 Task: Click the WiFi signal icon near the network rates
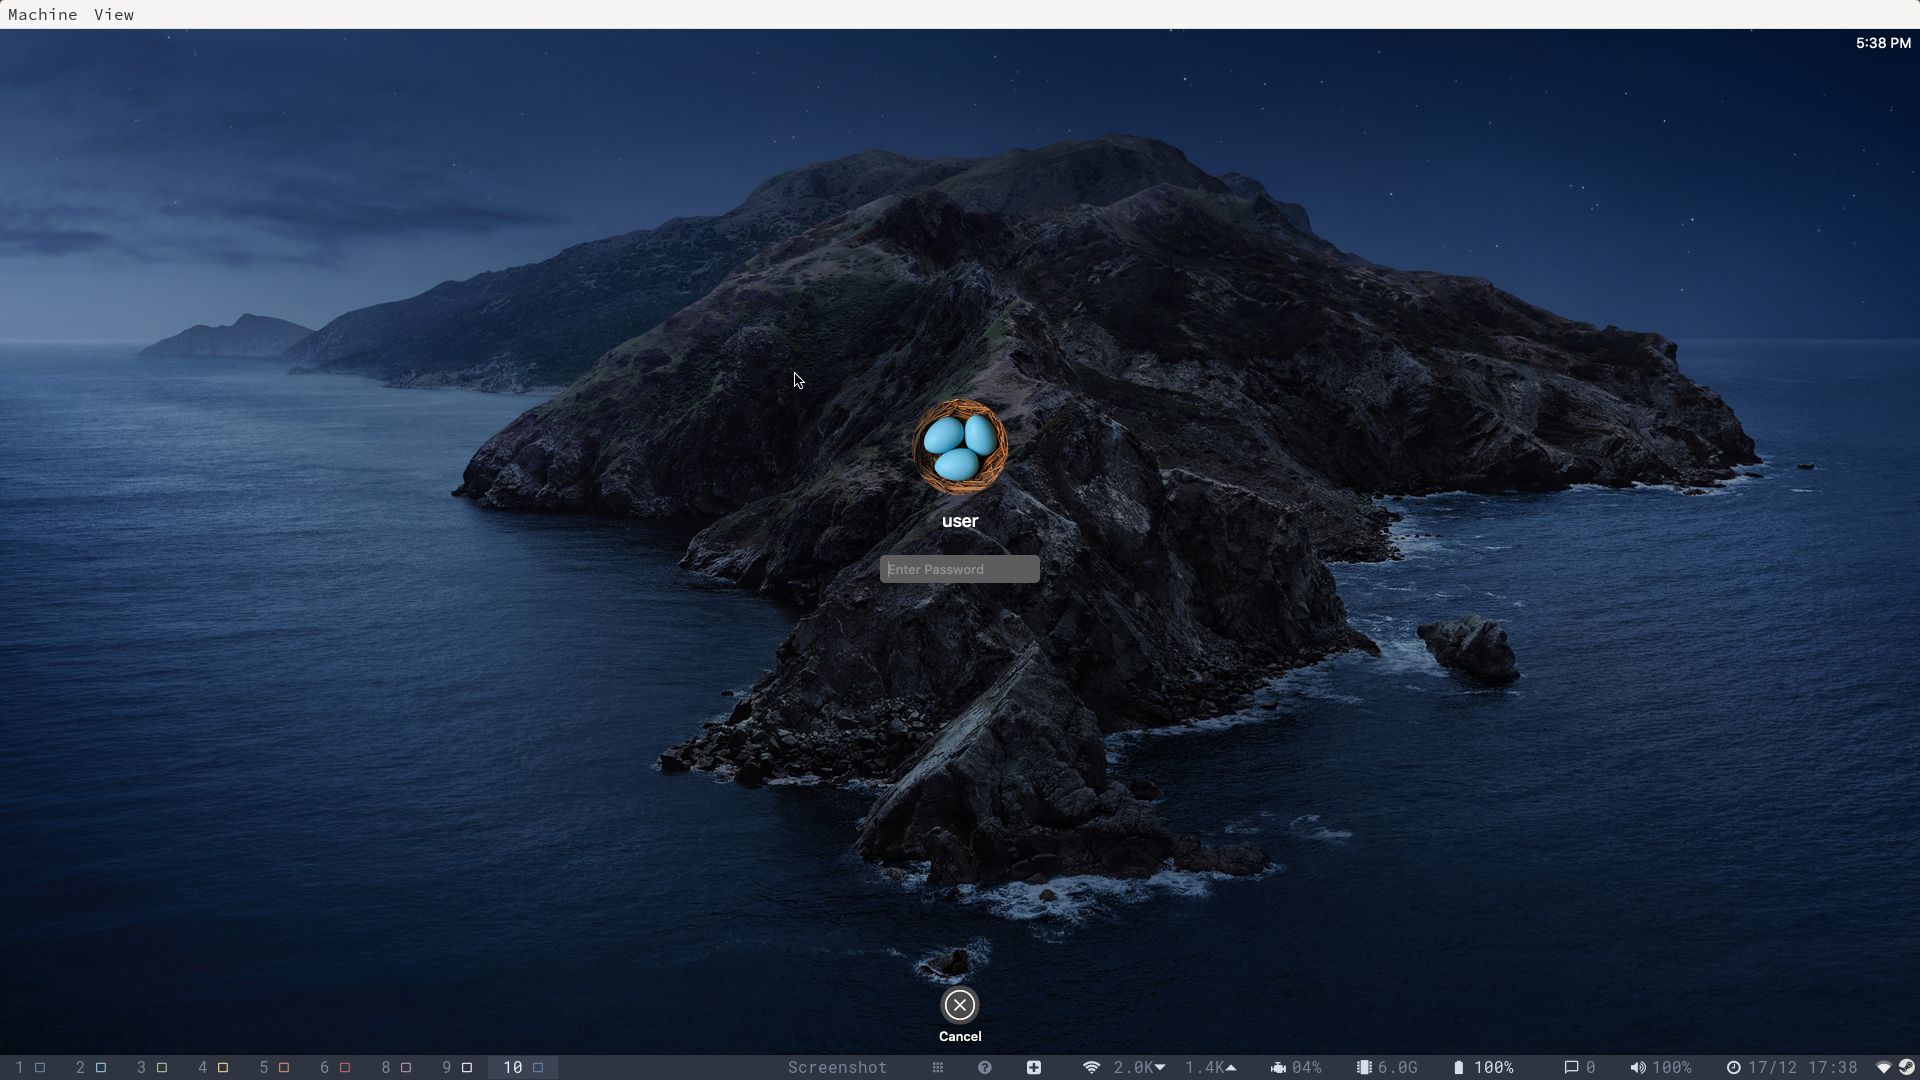[1092, 1067]
